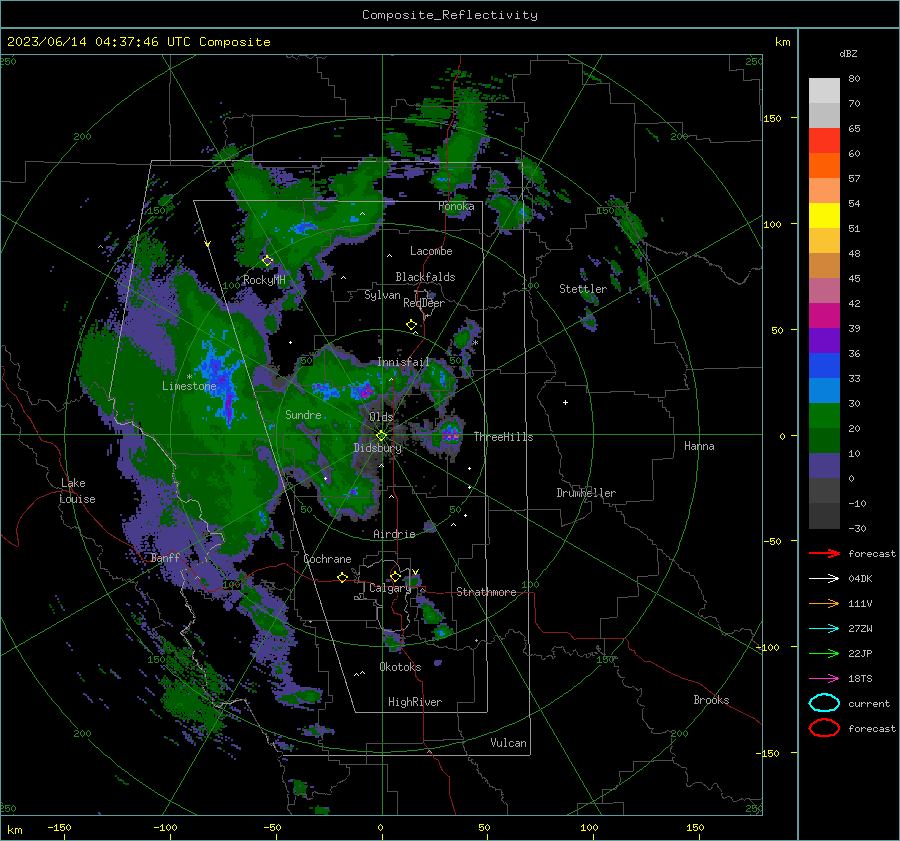
Task: Click the Didsbury town label
Action: coord(377,448)
